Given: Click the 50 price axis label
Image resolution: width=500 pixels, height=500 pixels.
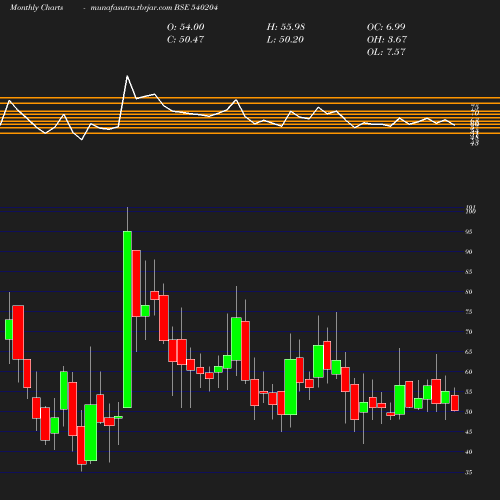Looking at the screenshot, I should [469, 412].
